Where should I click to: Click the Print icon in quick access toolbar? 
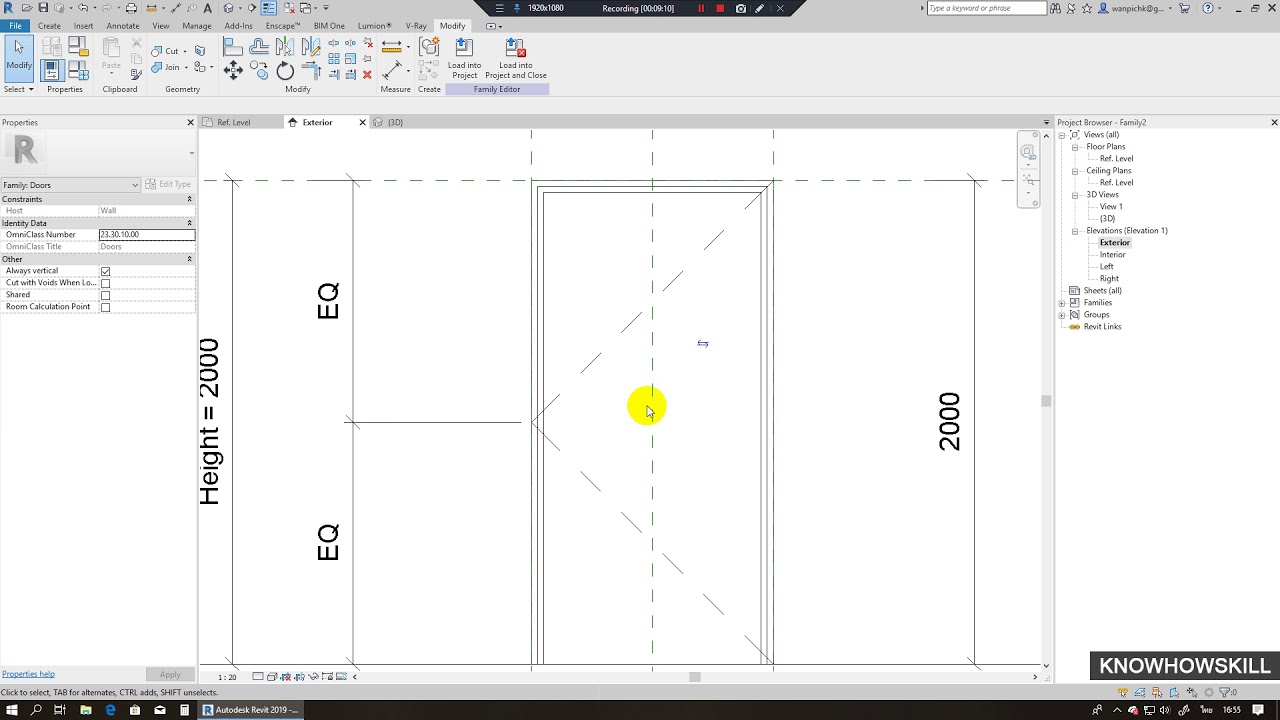coord(131,8)
